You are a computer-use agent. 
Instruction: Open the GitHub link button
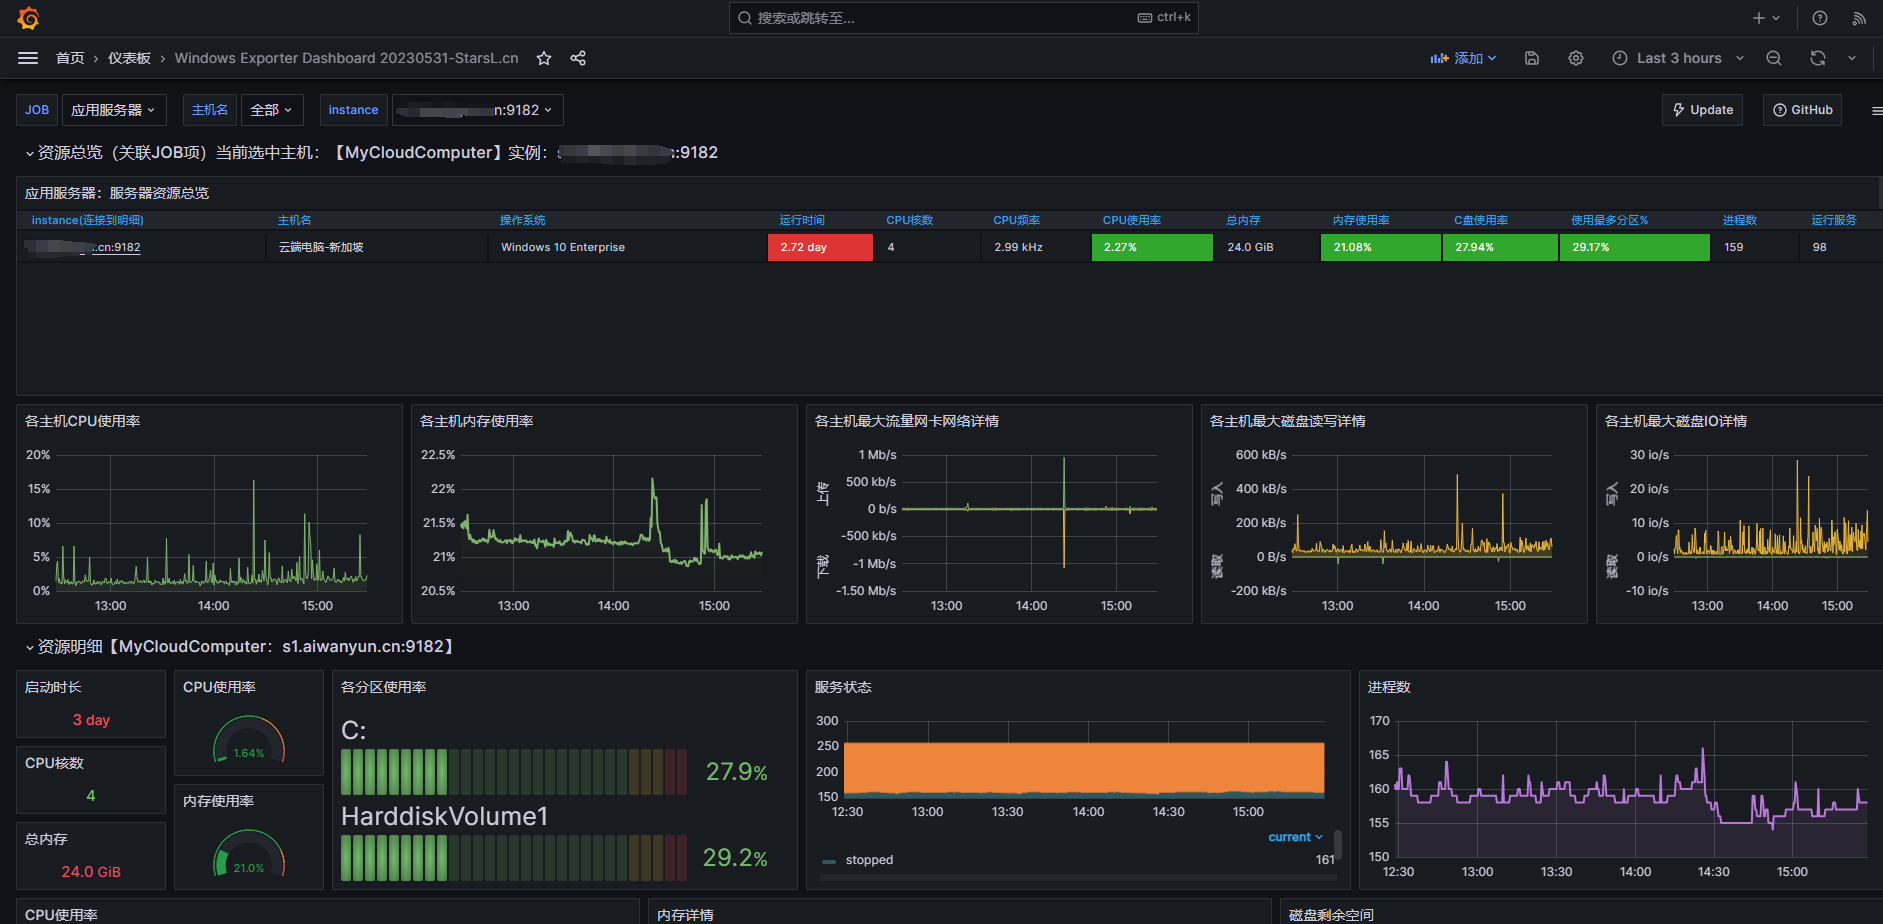pyautogui.click(x=1802, y=110)
